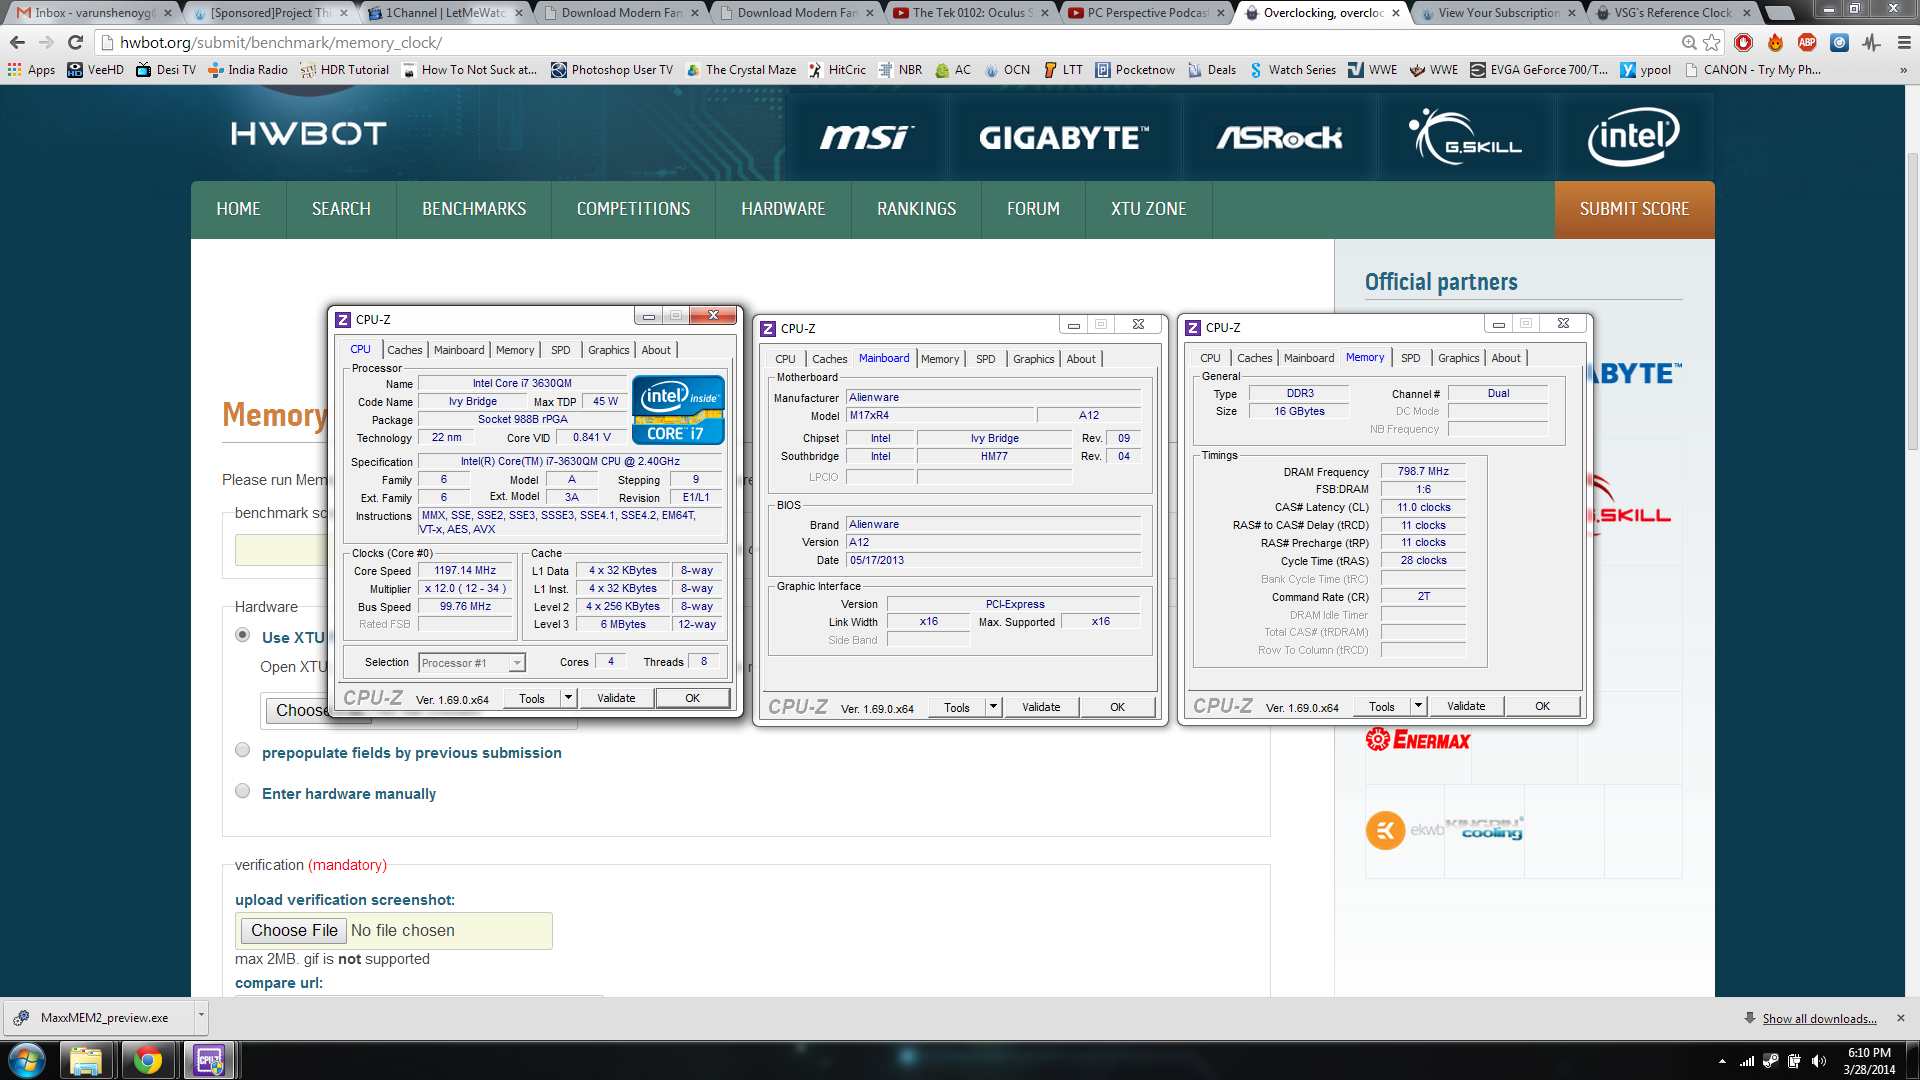
Task: Click the Chrome icon in the taskbar
Action: (x=148, y=1060)
